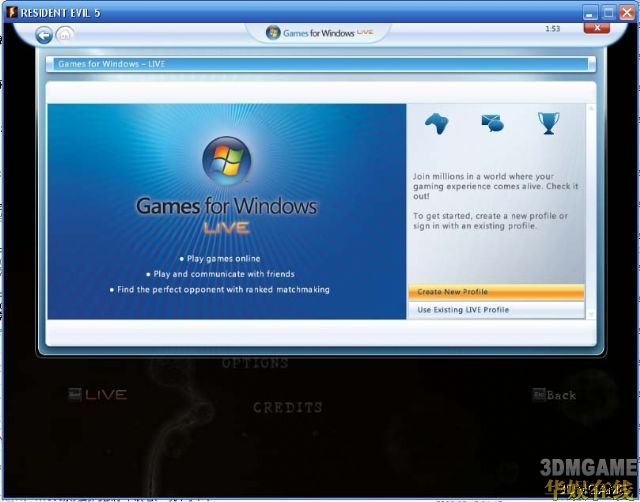The width and height of the screenshot is (640, 502).
Task: Click the 'Join millions in a world' paragraph
Action: tap(496, 187)
